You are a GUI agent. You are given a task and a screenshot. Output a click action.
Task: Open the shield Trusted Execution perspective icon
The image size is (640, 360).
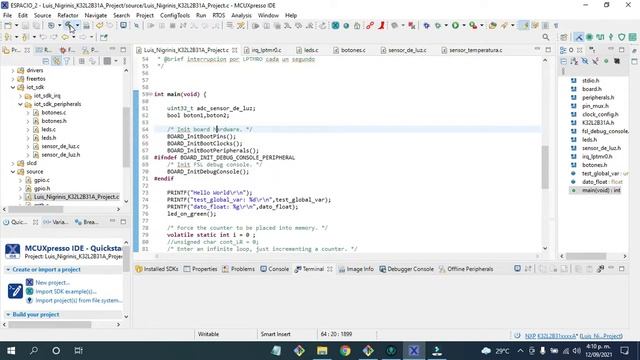tap(621, 37)
